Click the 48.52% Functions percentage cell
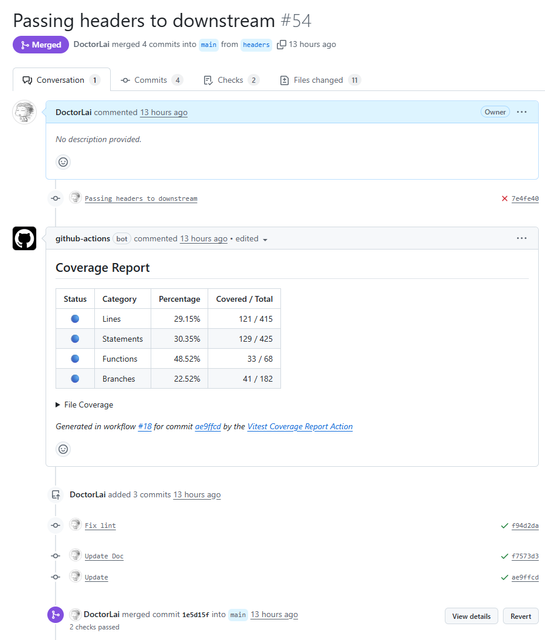 179,359
